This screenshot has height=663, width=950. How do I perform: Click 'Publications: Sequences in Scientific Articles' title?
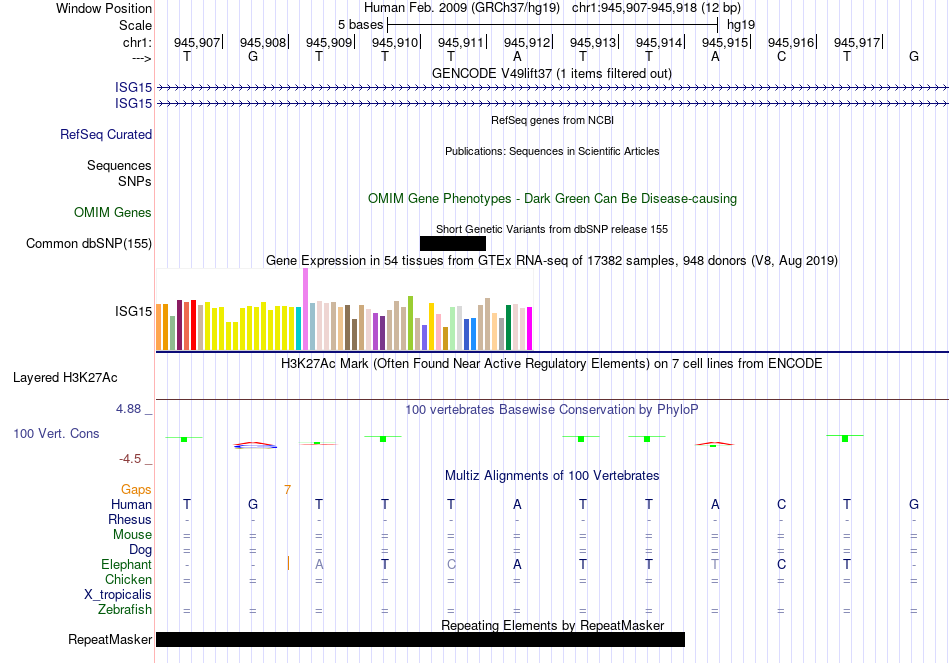[552, 151]
